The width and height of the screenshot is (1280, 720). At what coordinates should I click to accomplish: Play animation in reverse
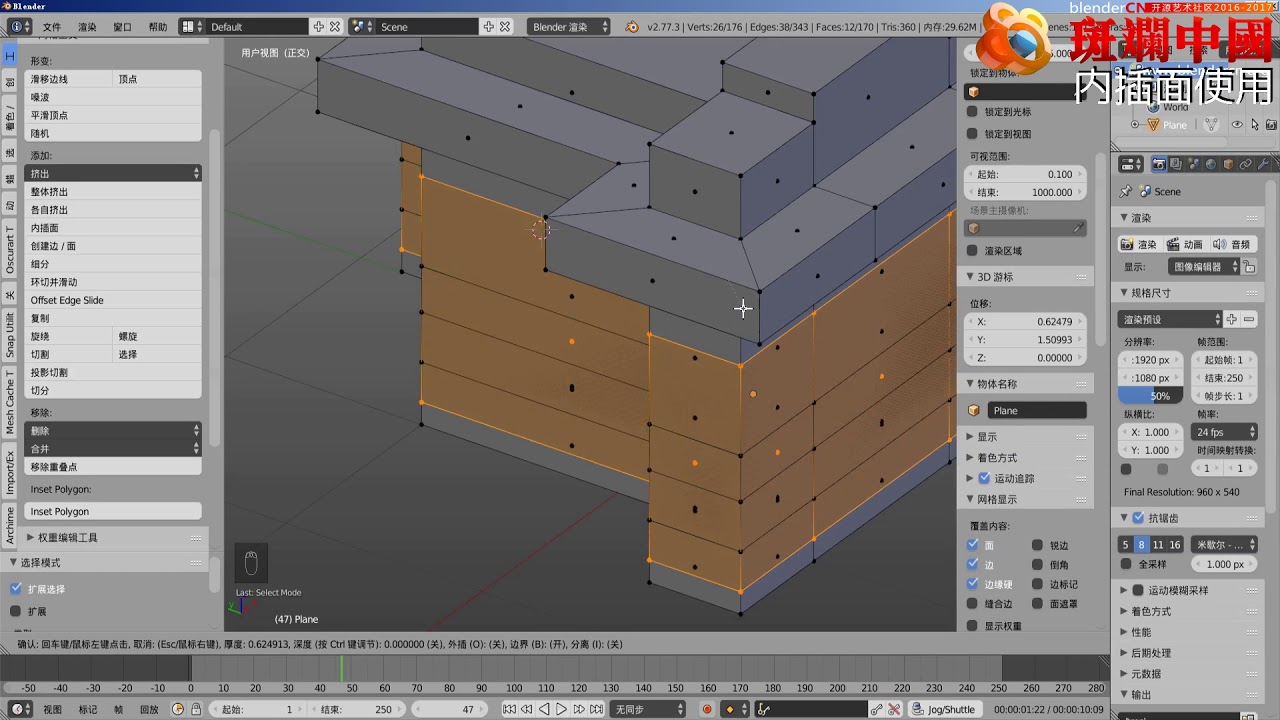tap(545, 709)
